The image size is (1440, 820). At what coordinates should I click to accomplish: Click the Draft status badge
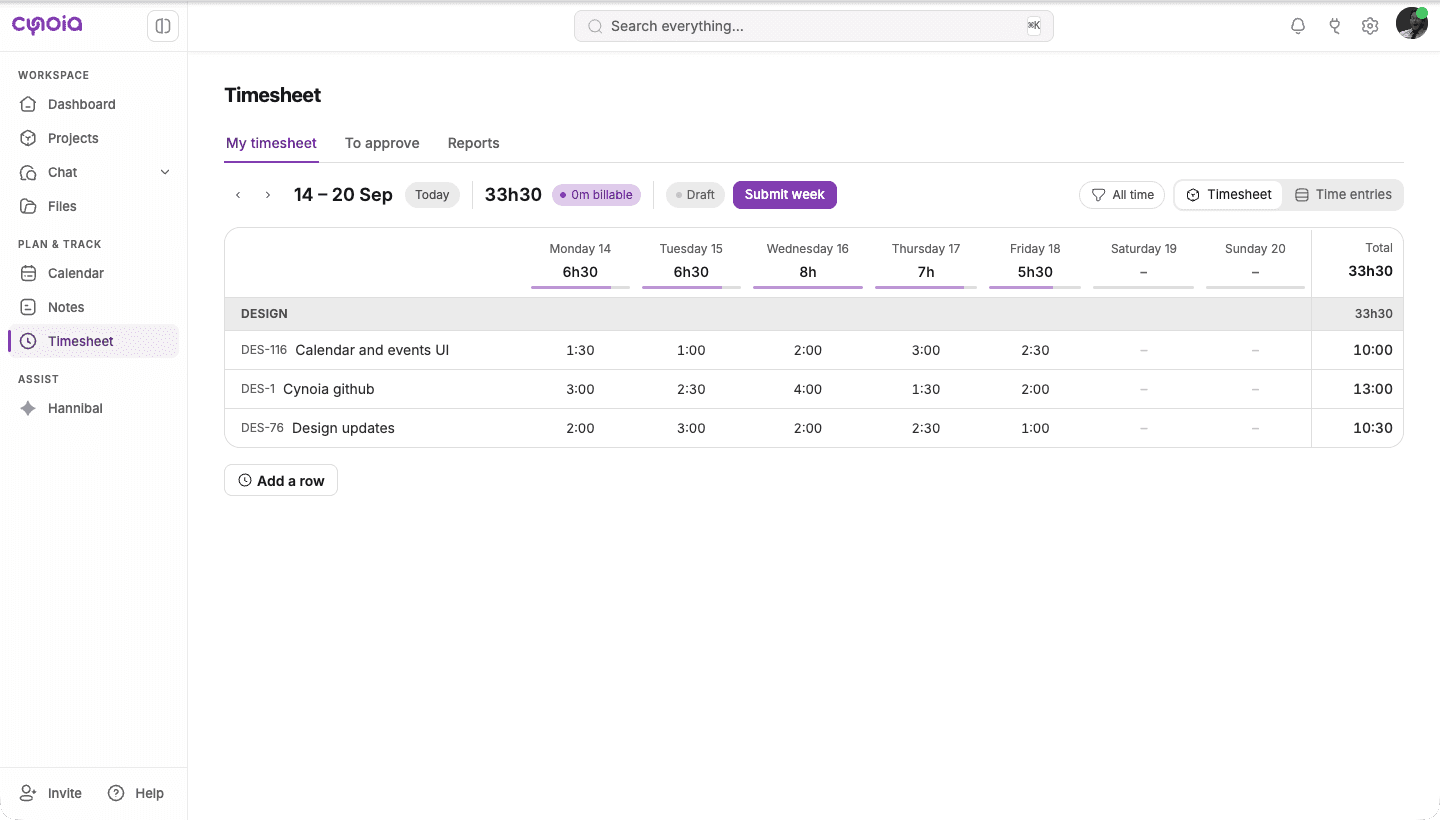[695, 195]
